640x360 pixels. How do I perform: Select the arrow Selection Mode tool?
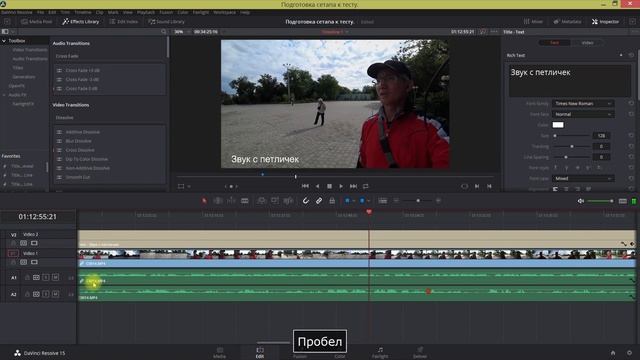[204, 201]
